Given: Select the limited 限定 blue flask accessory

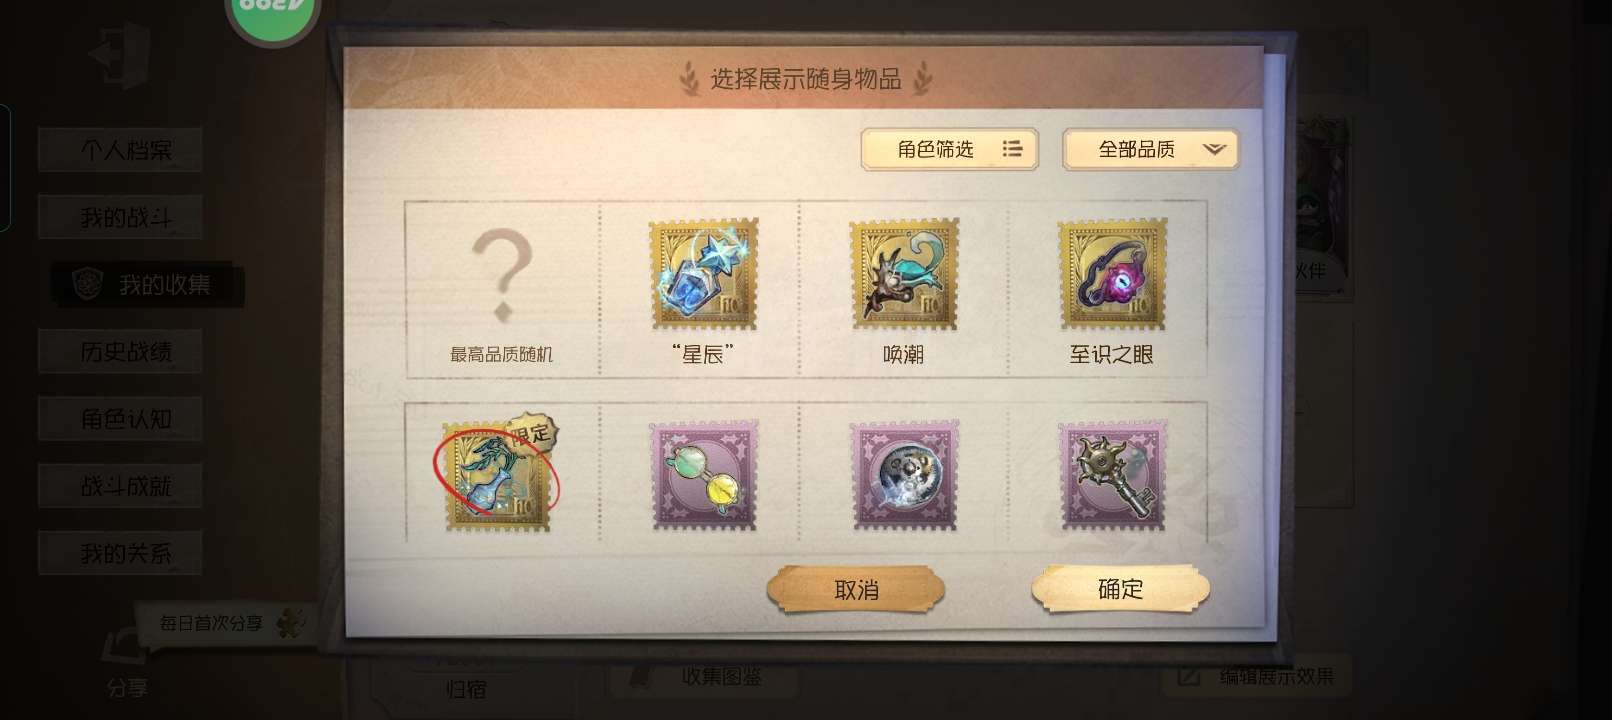Looking at the screenshot, I should coord(497,473).
